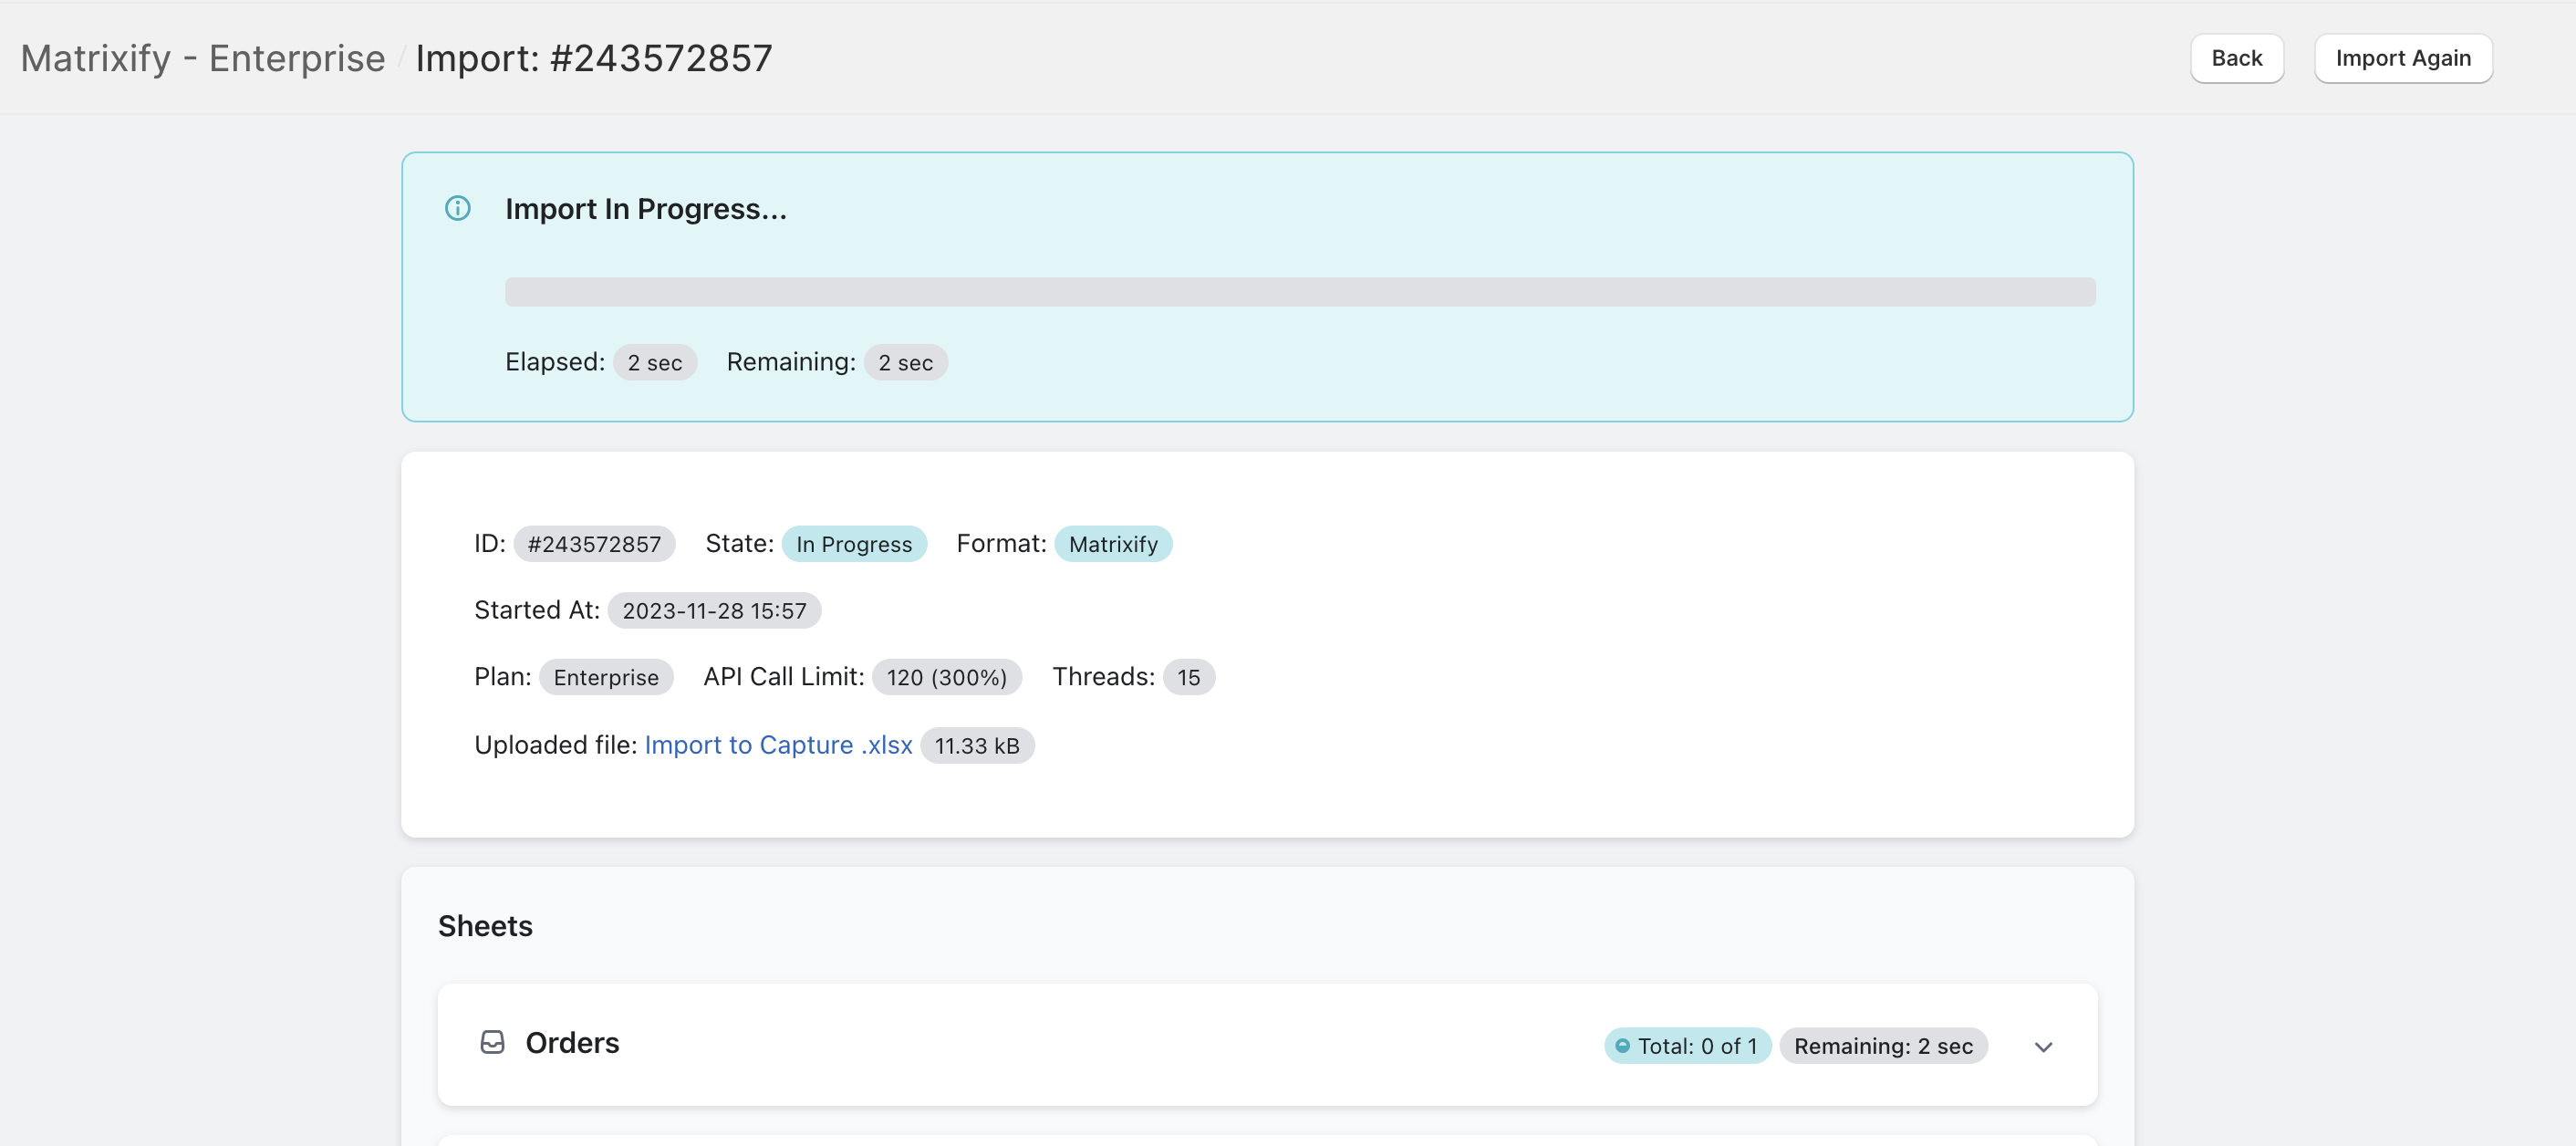Click the API Call Limit 120 (300%) badge
Image resolution: width=2576 pixels, height=1146 pixels.
946,676
